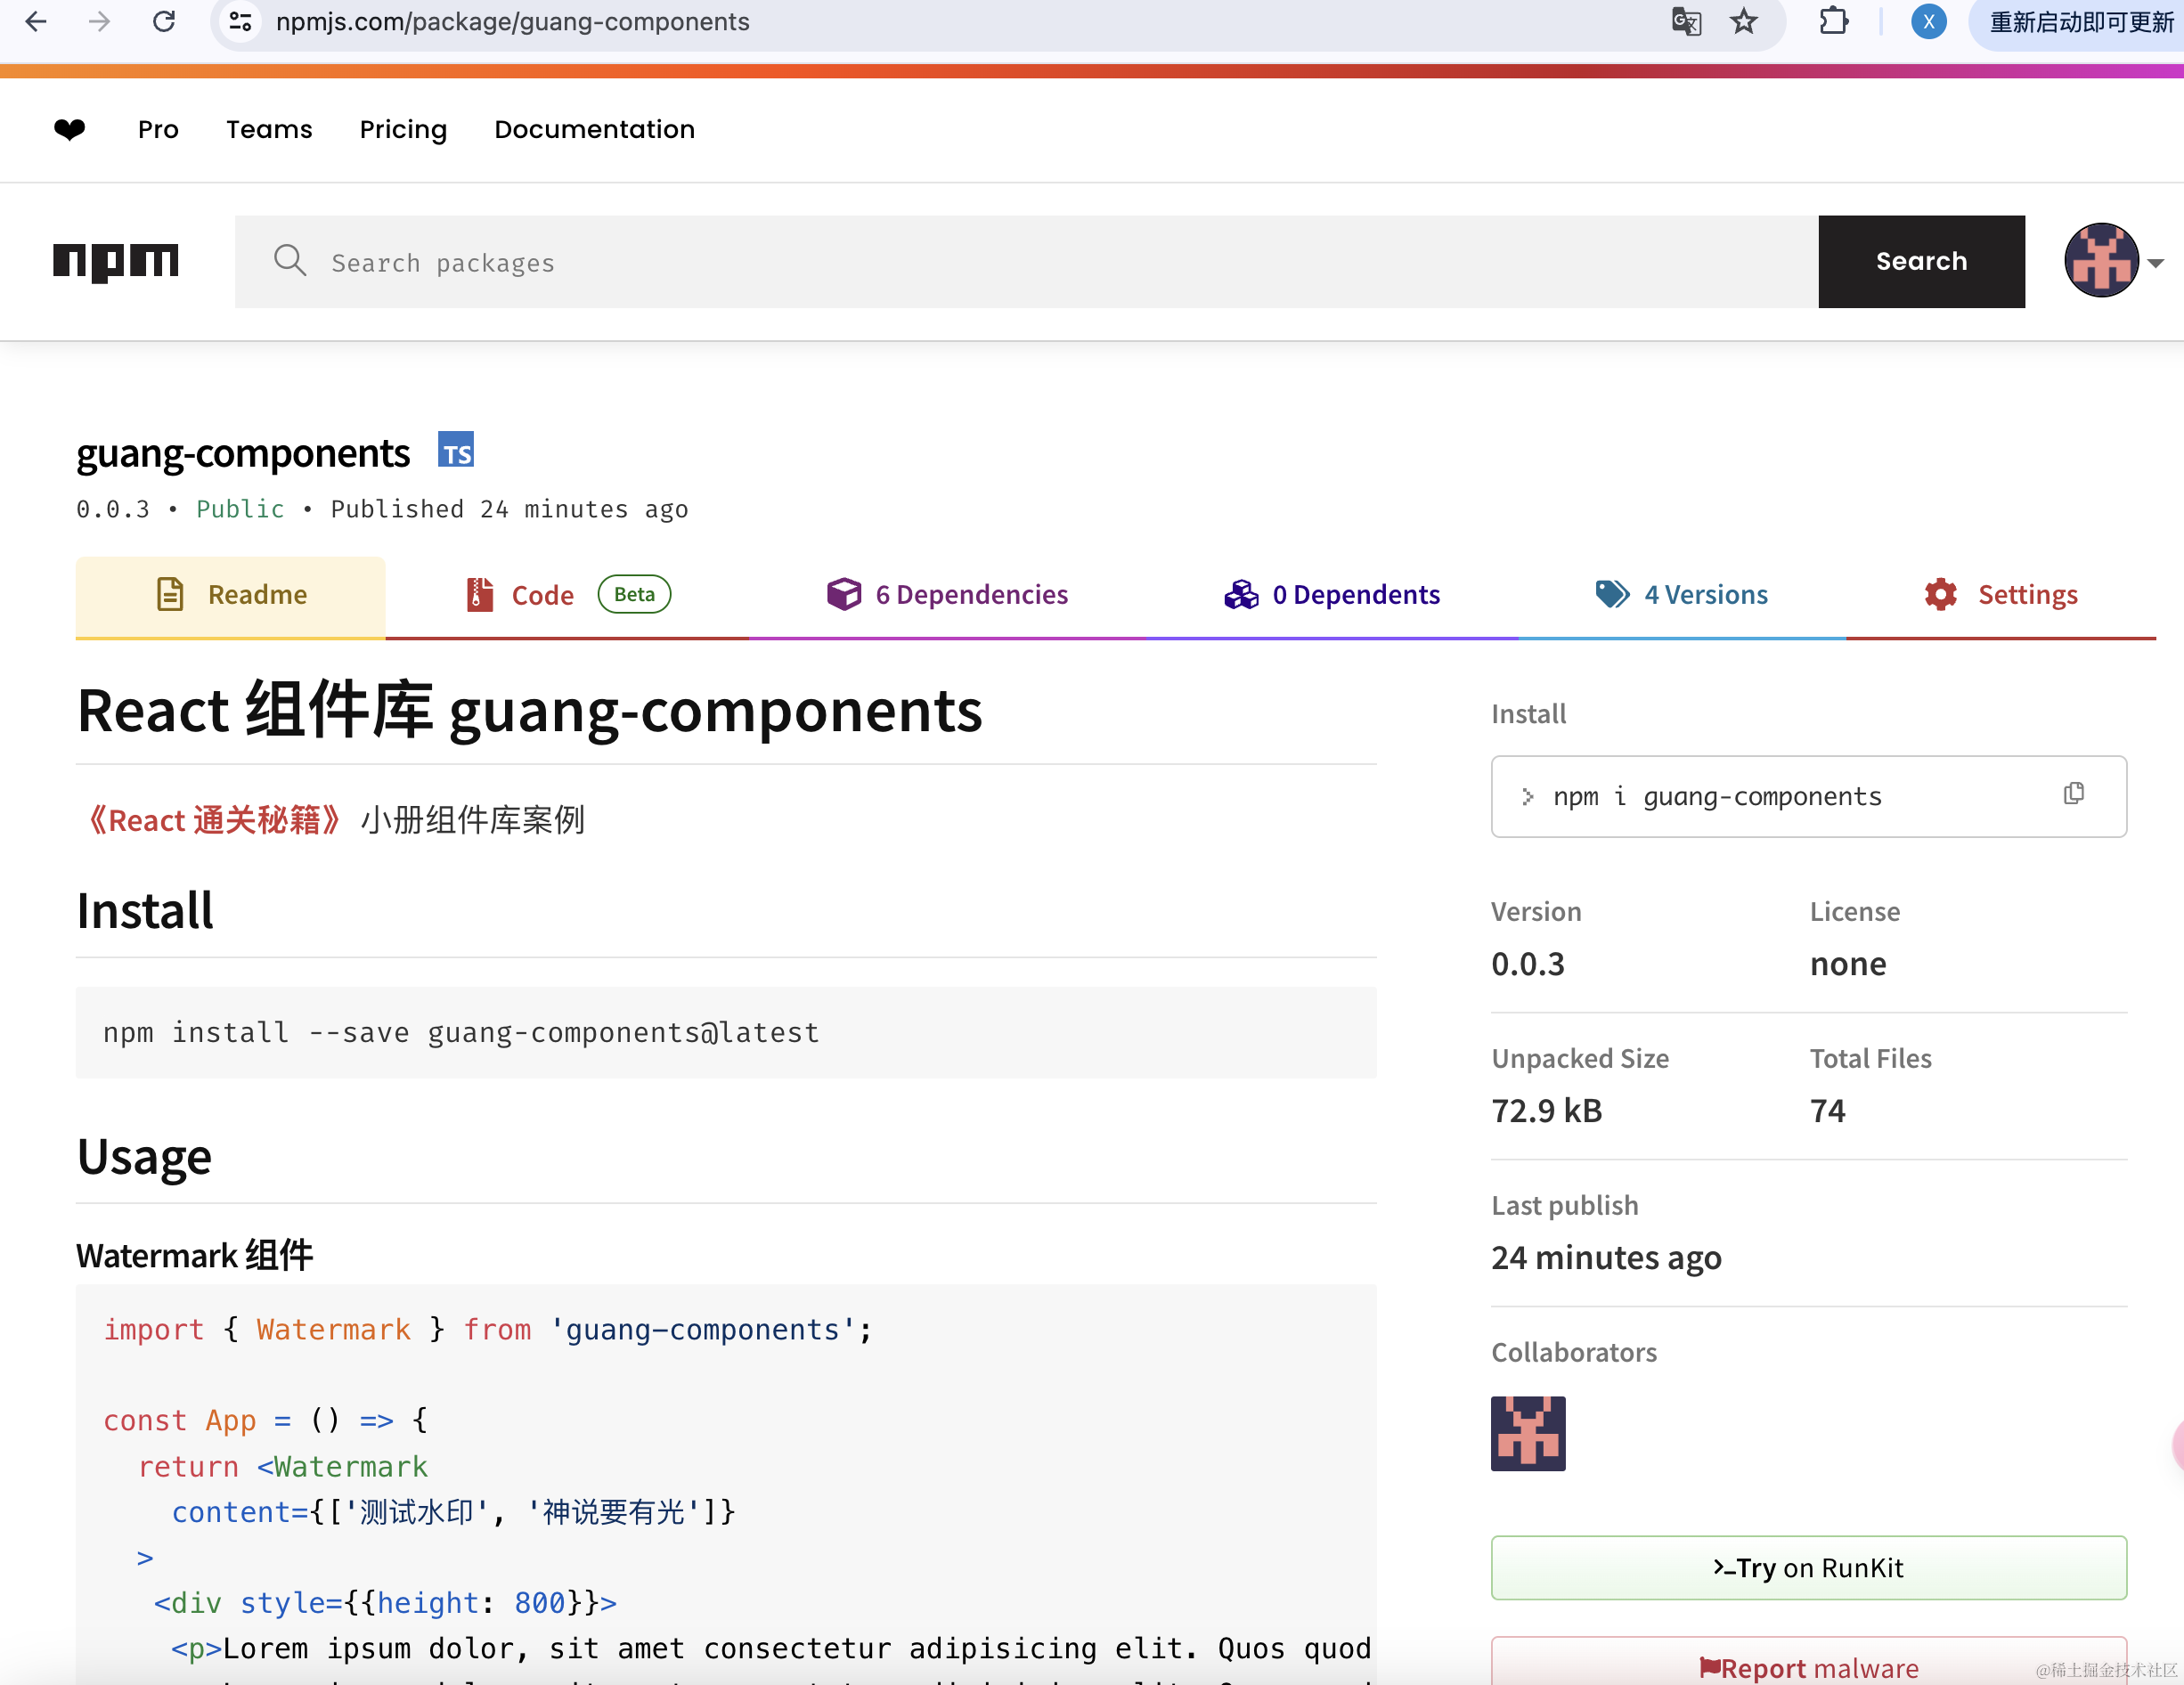The width and height of the screenshot is (2184, 1685).
Task: Open the Pro page
Action: click(x=158, y=129)
